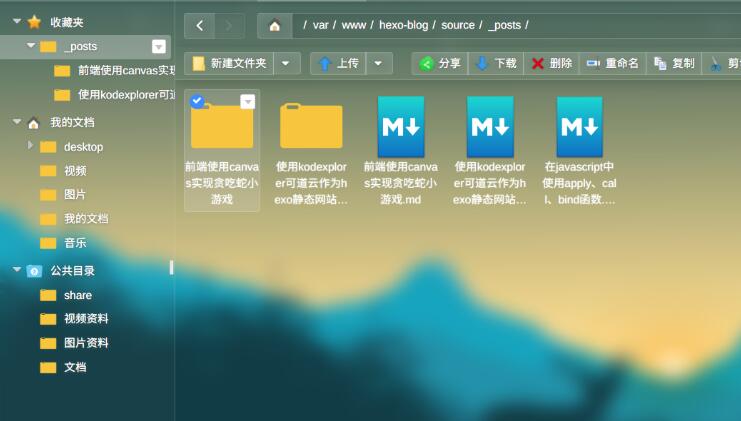
Task: Click the 删除 button
Action: click(x=551, y=63)
